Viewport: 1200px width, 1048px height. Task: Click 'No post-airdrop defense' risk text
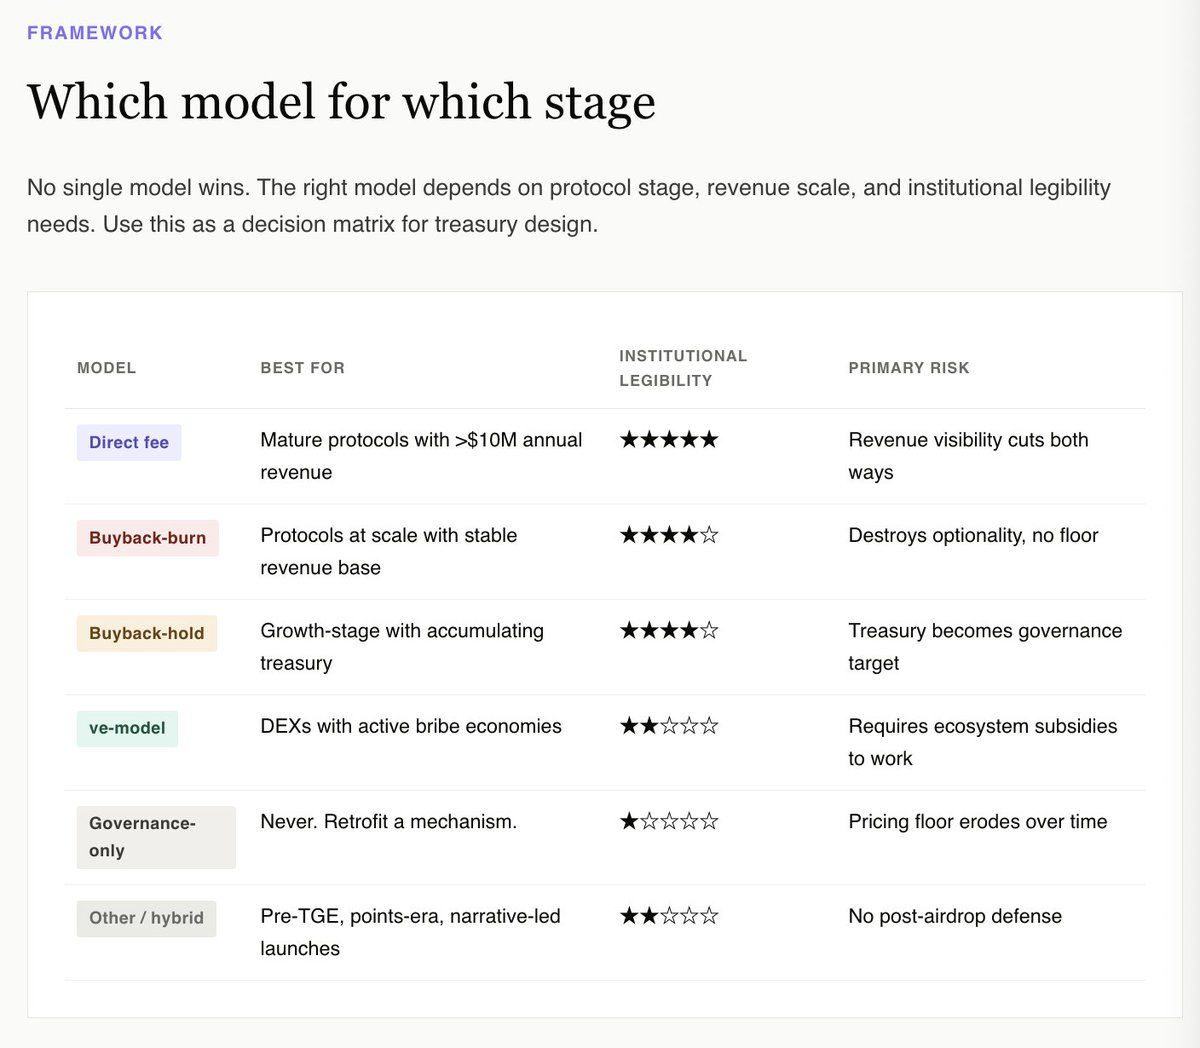[x=955, y=916]
